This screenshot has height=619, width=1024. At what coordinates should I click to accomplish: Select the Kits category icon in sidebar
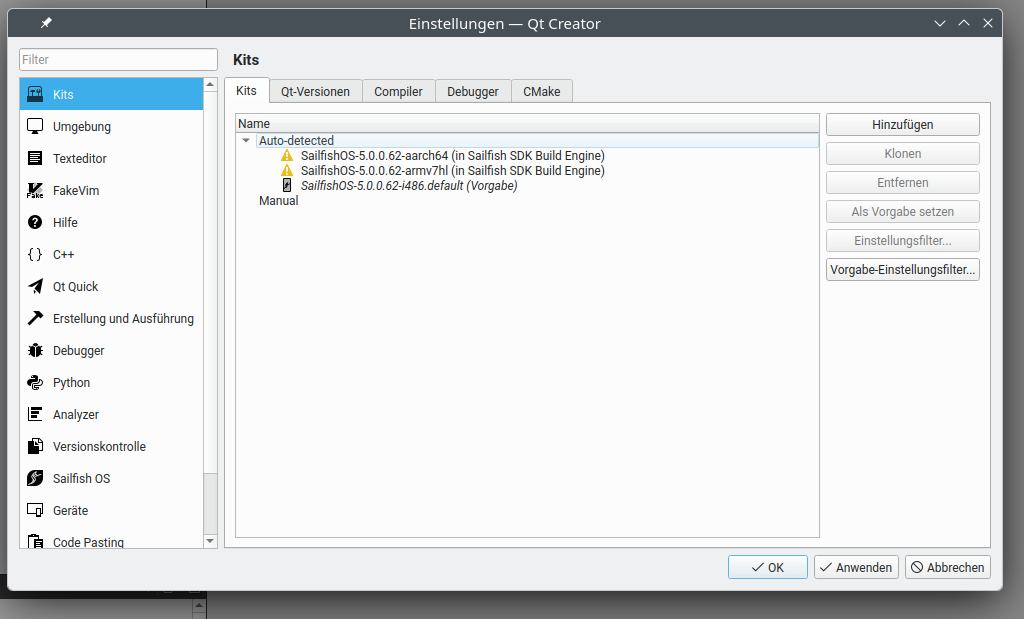click(35, 95)
